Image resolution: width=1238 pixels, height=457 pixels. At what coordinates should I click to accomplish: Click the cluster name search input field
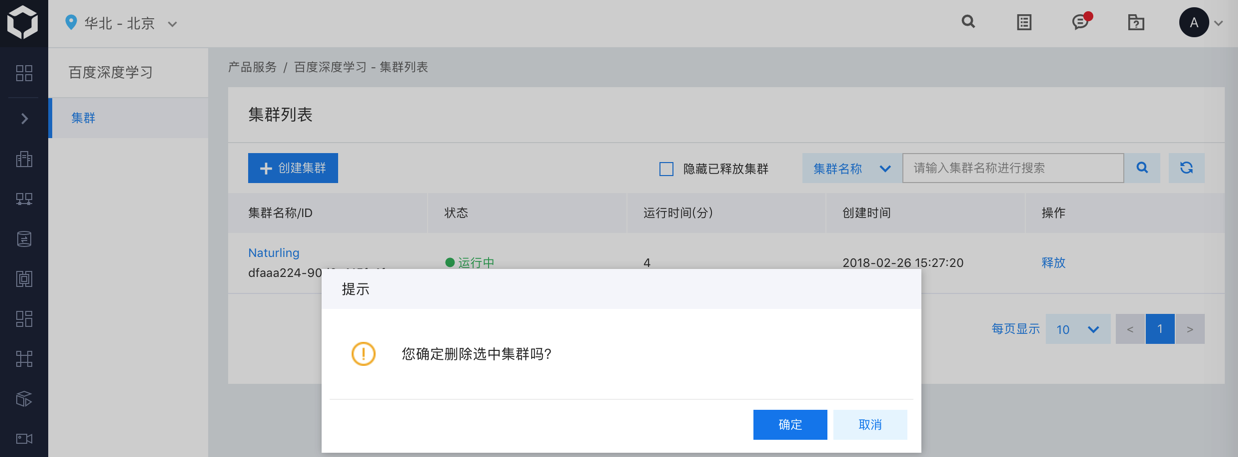(1012, 168)
